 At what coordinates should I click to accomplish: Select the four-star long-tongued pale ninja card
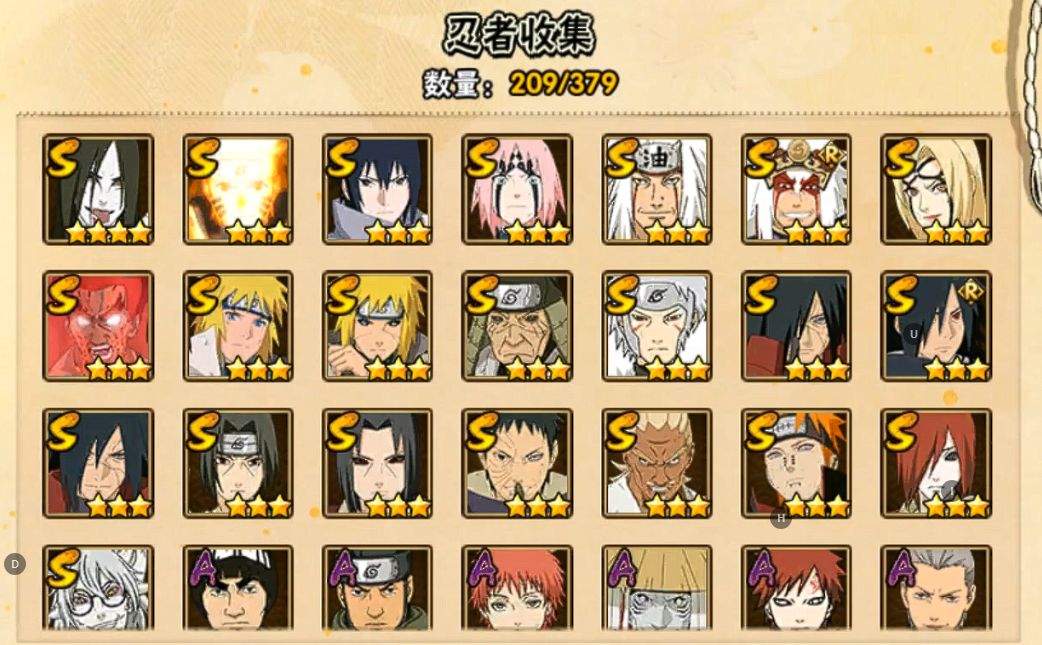(98, 190)
